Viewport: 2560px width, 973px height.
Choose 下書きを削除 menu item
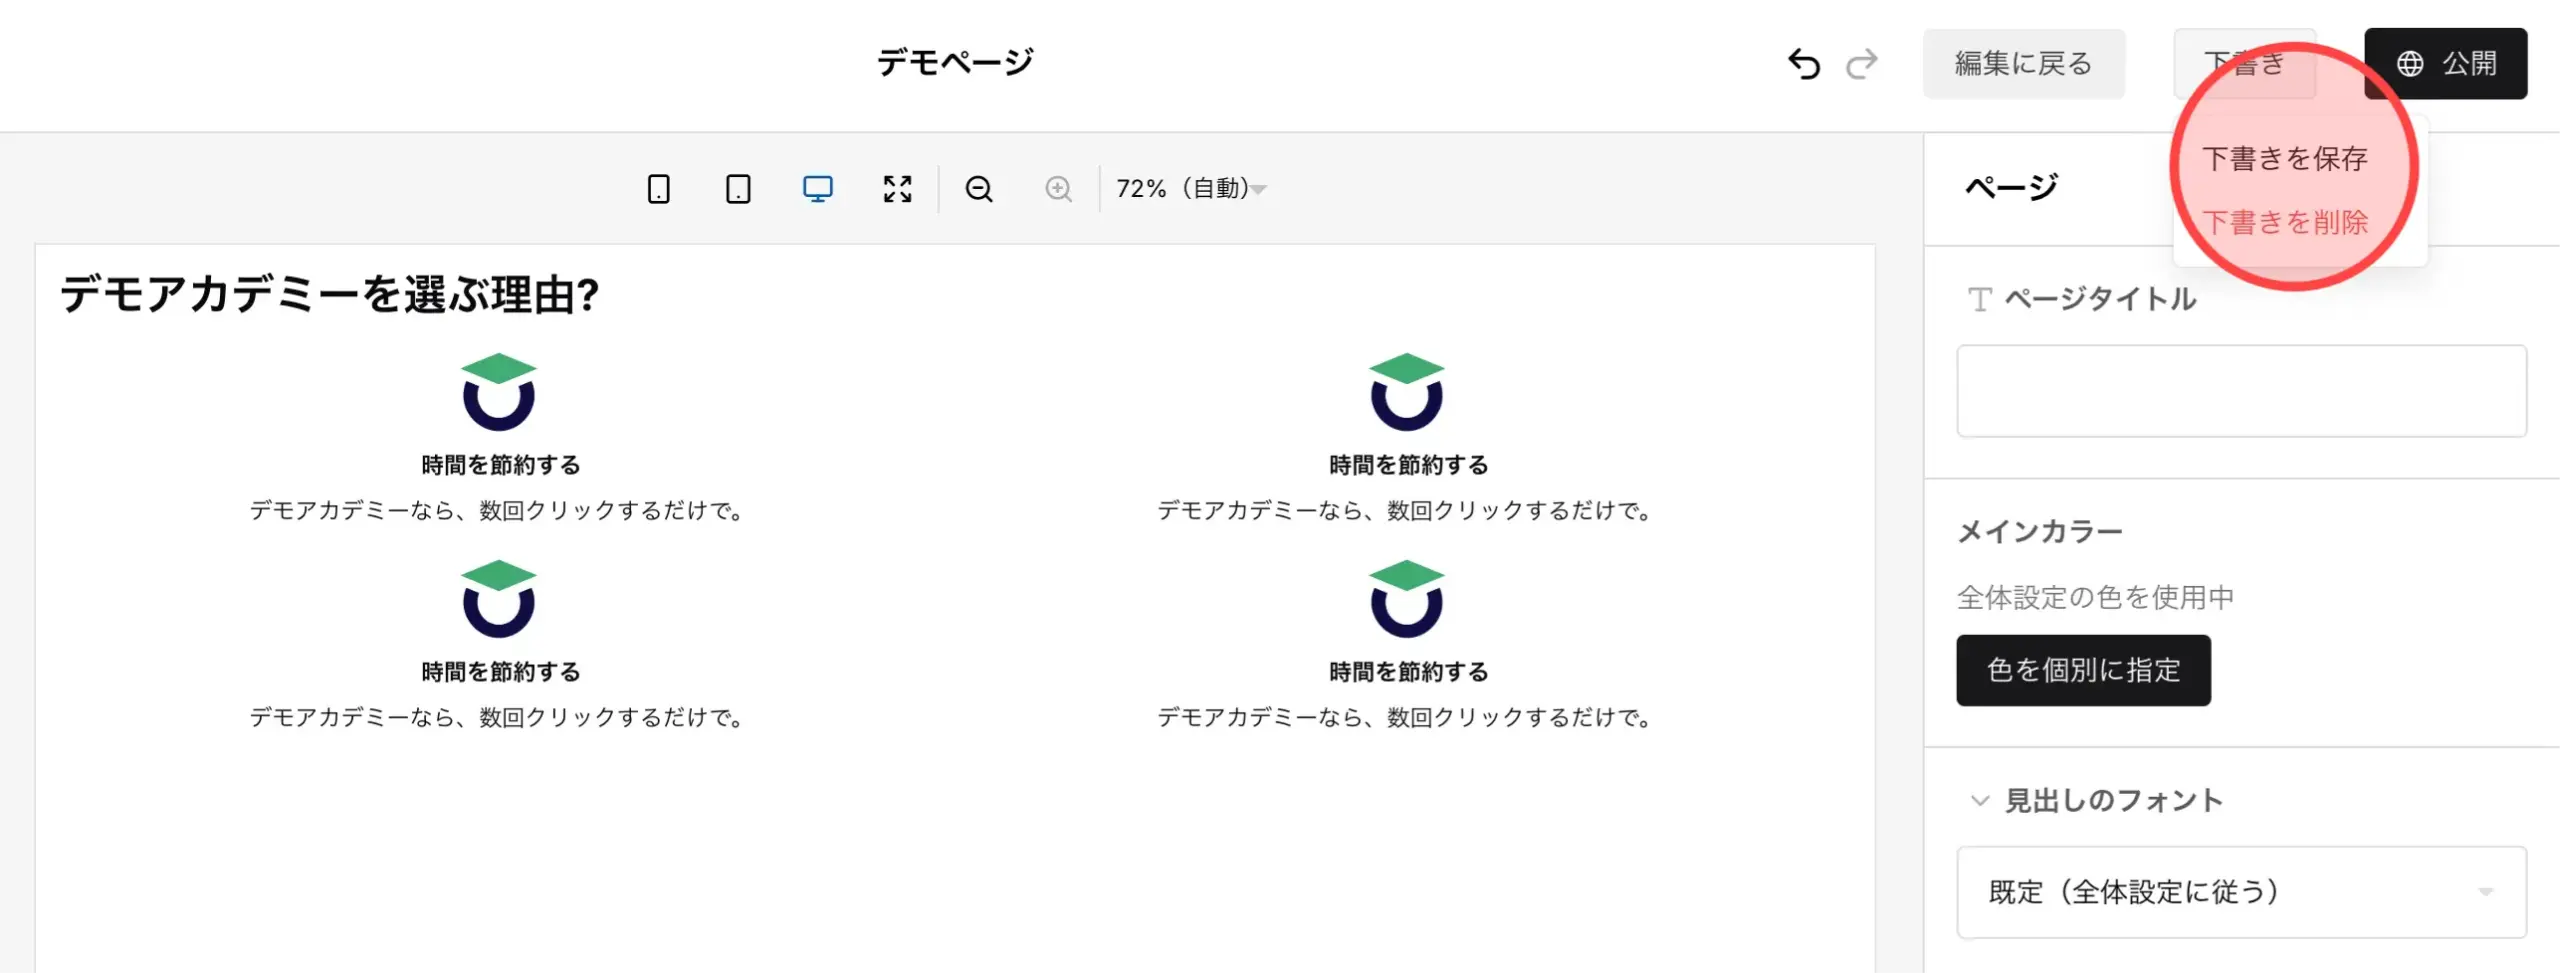click(x=2286, y=222)
